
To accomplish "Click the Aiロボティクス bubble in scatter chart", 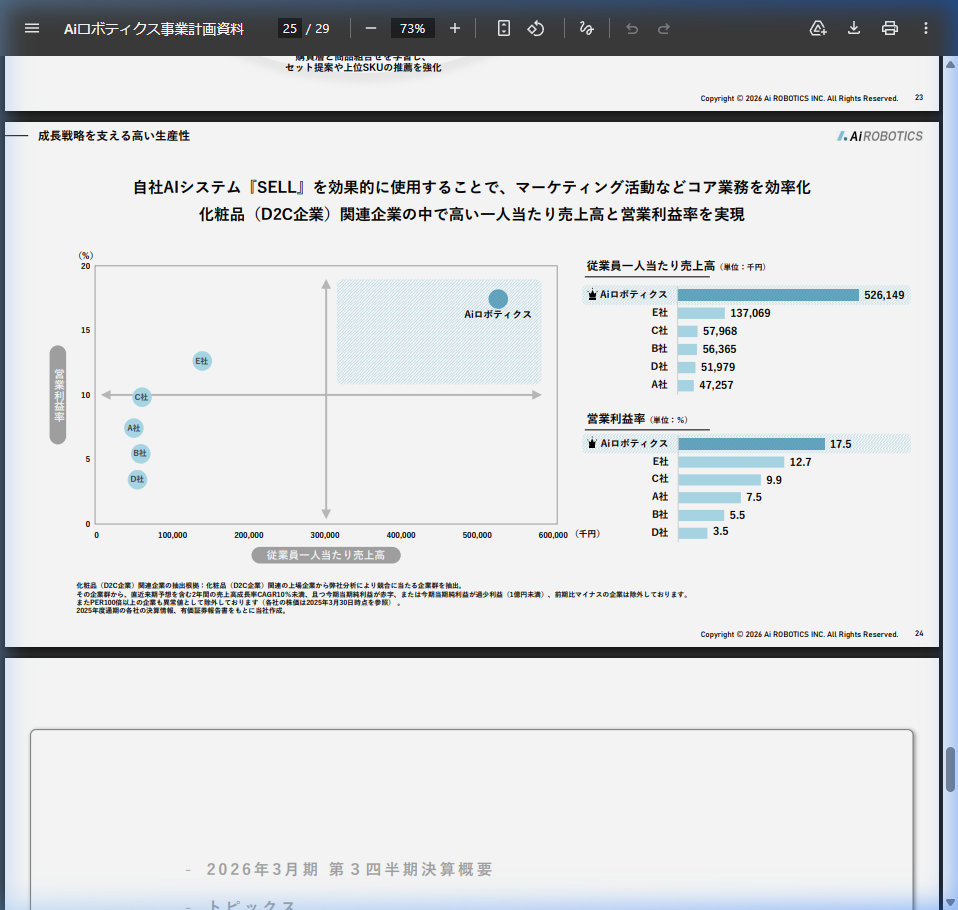I will pos(498,299).
